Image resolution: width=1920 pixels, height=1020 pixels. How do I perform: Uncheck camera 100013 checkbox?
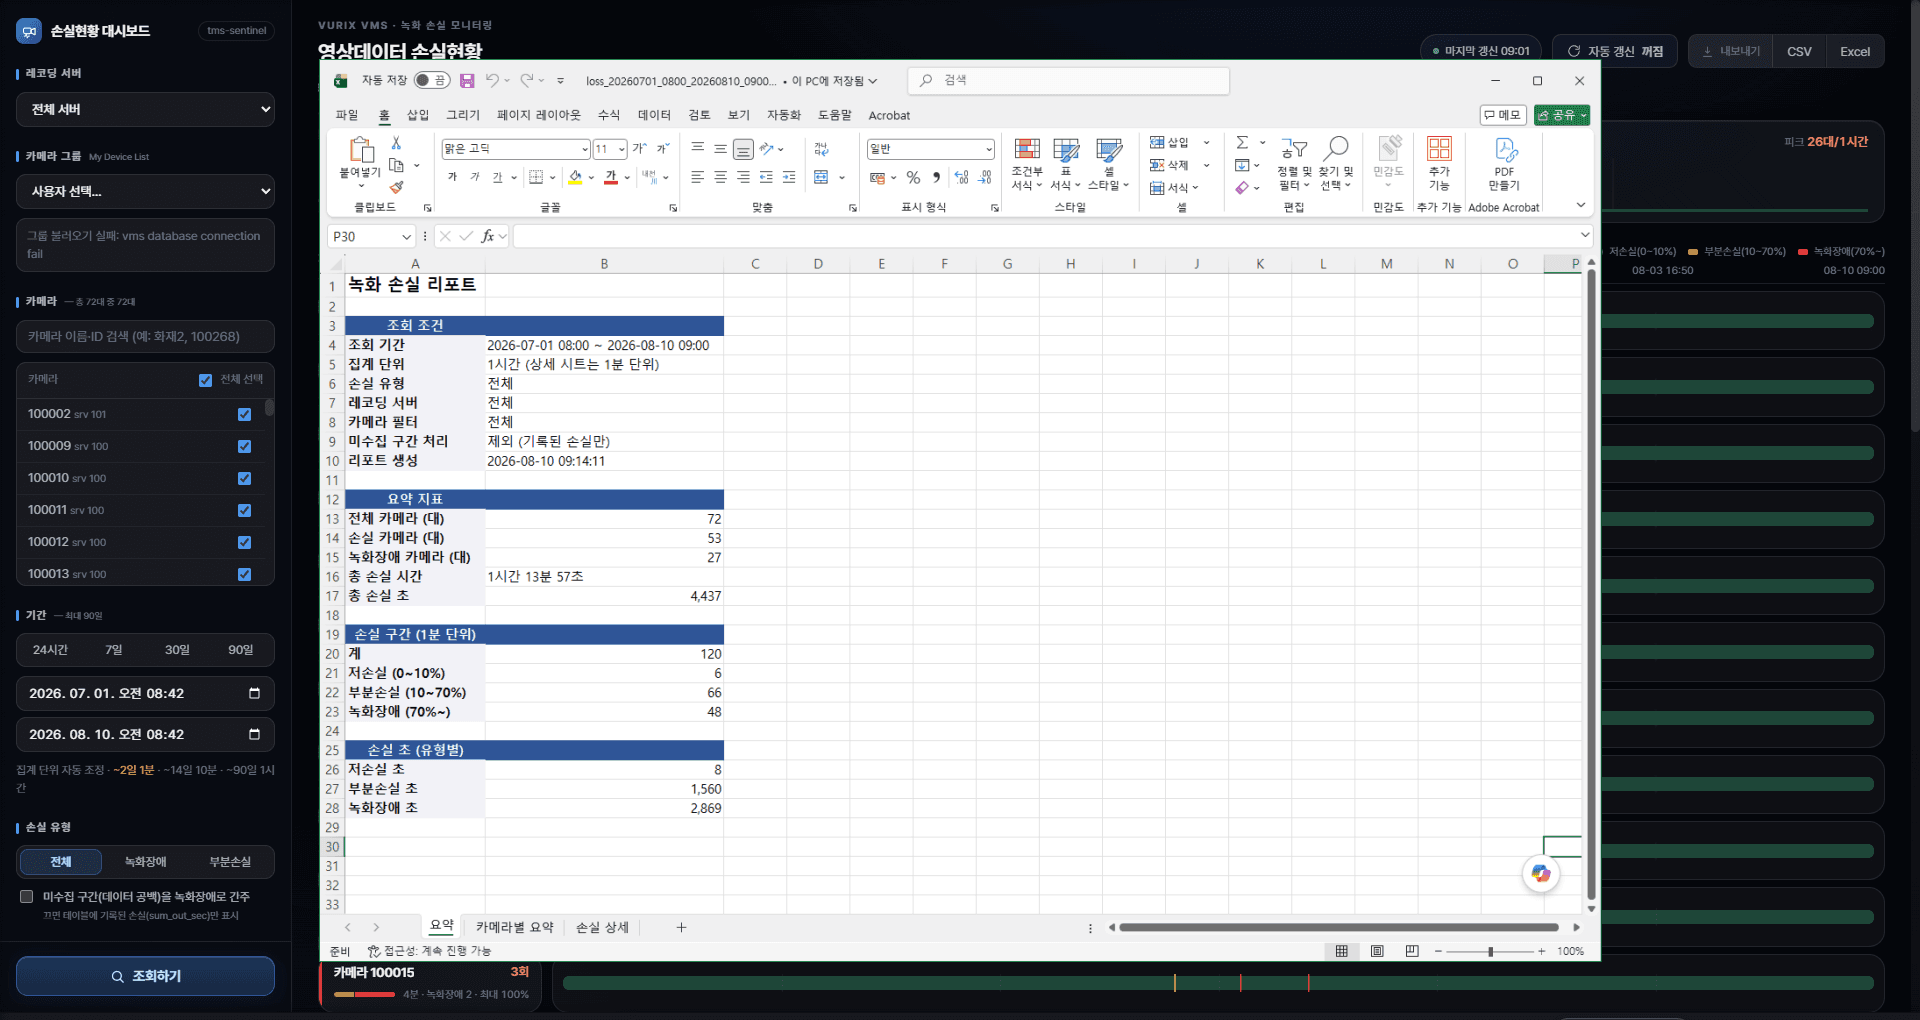pos(244,574)
